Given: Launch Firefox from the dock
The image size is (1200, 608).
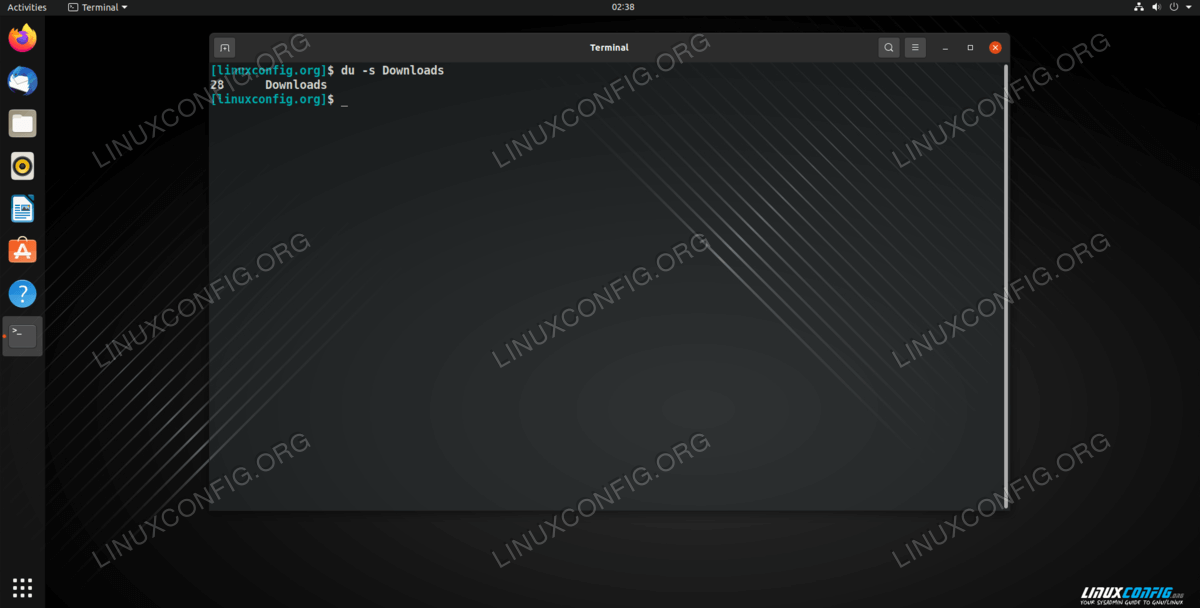Looking at the screenshot, I should [22, 39].
